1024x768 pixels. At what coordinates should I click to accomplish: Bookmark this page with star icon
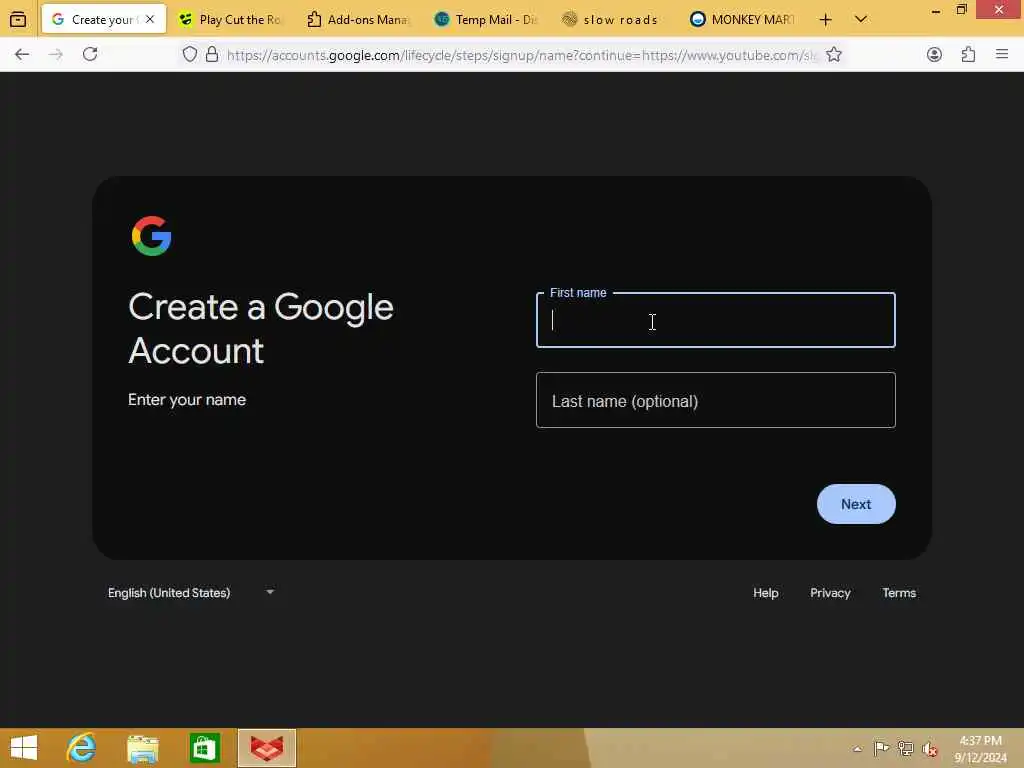point(834,55)
